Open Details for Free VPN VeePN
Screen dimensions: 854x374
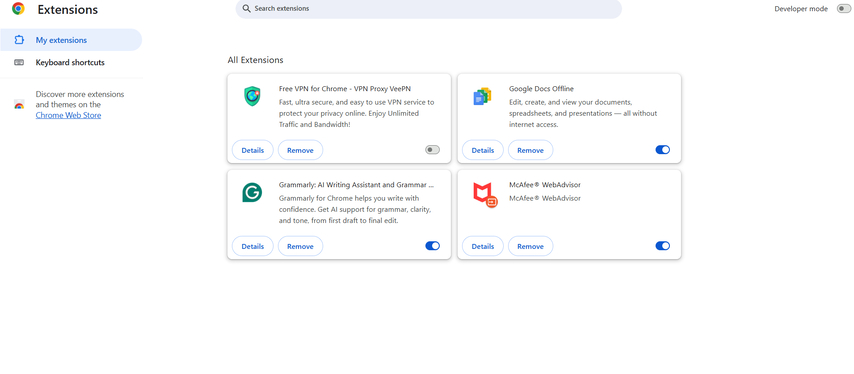click(x=253, y=150)
